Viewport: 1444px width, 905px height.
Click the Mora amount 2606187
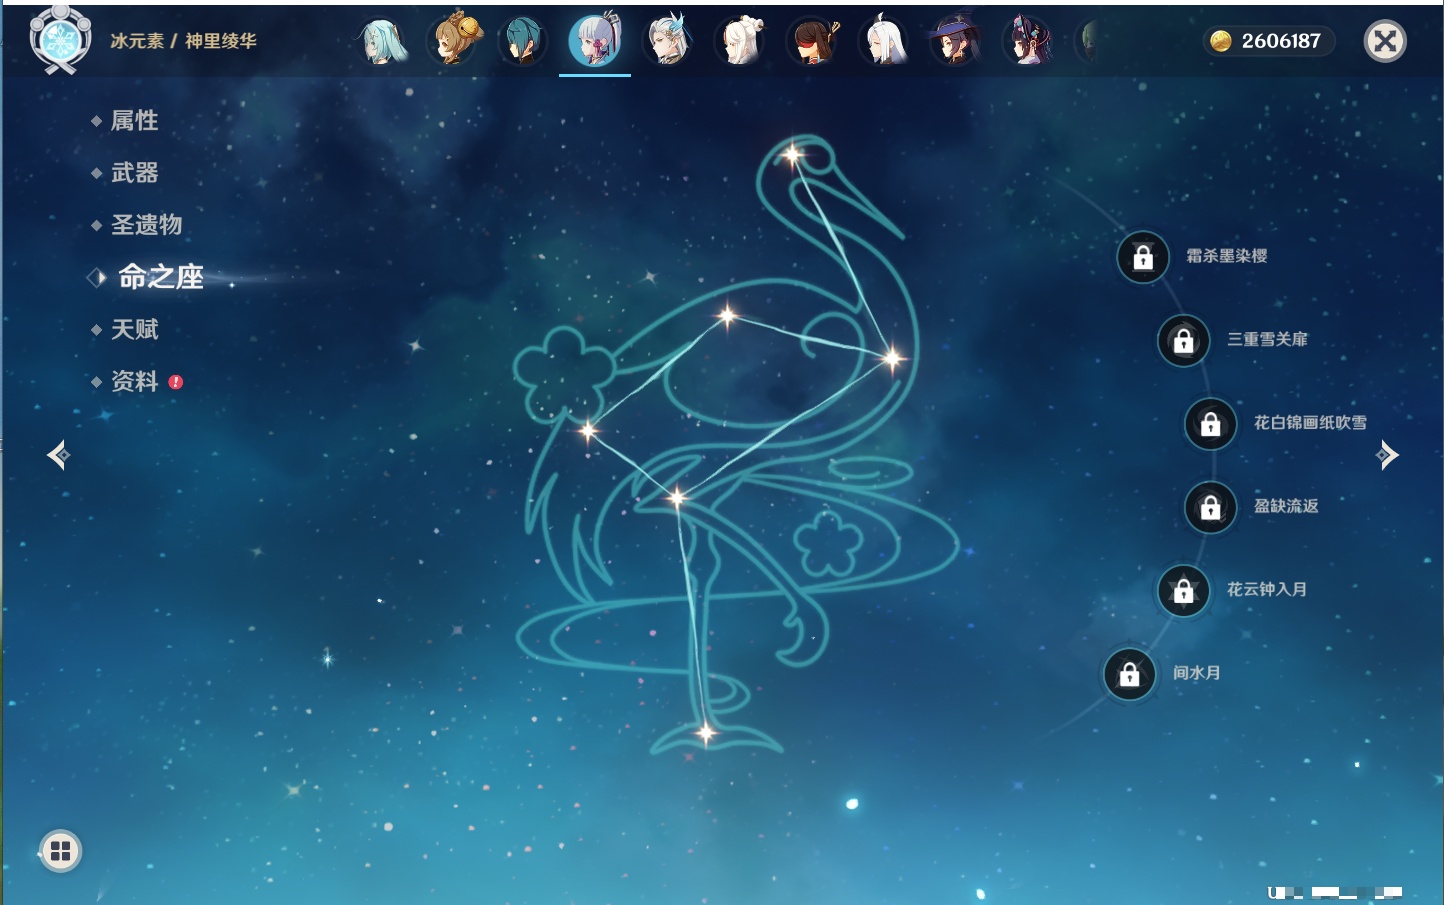[x=1281, y=41]
